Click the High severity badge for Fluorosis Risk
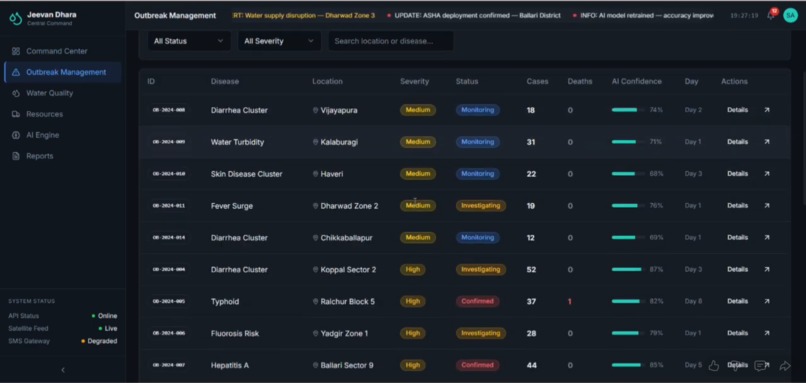The height and width of the screenshot is (383, 806). 413,333
